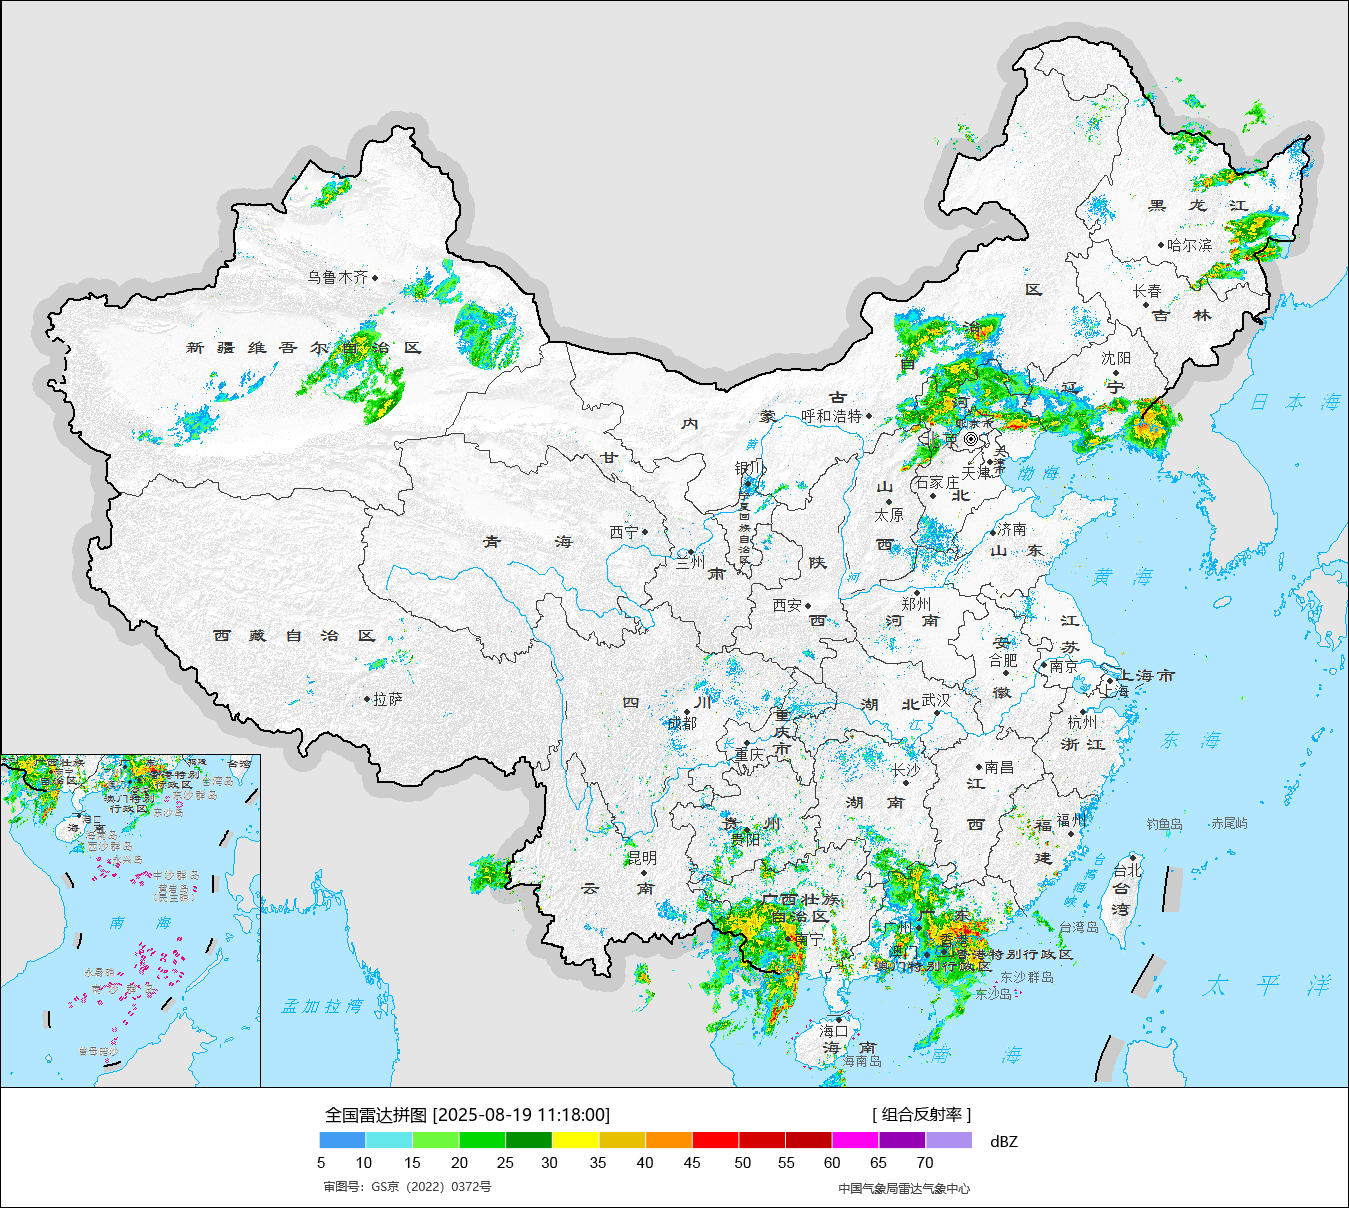This screenshot has height=1208, width=1349.
Task: Select the Kunming (昆明) city marker
Action: (x=643, y=873)
